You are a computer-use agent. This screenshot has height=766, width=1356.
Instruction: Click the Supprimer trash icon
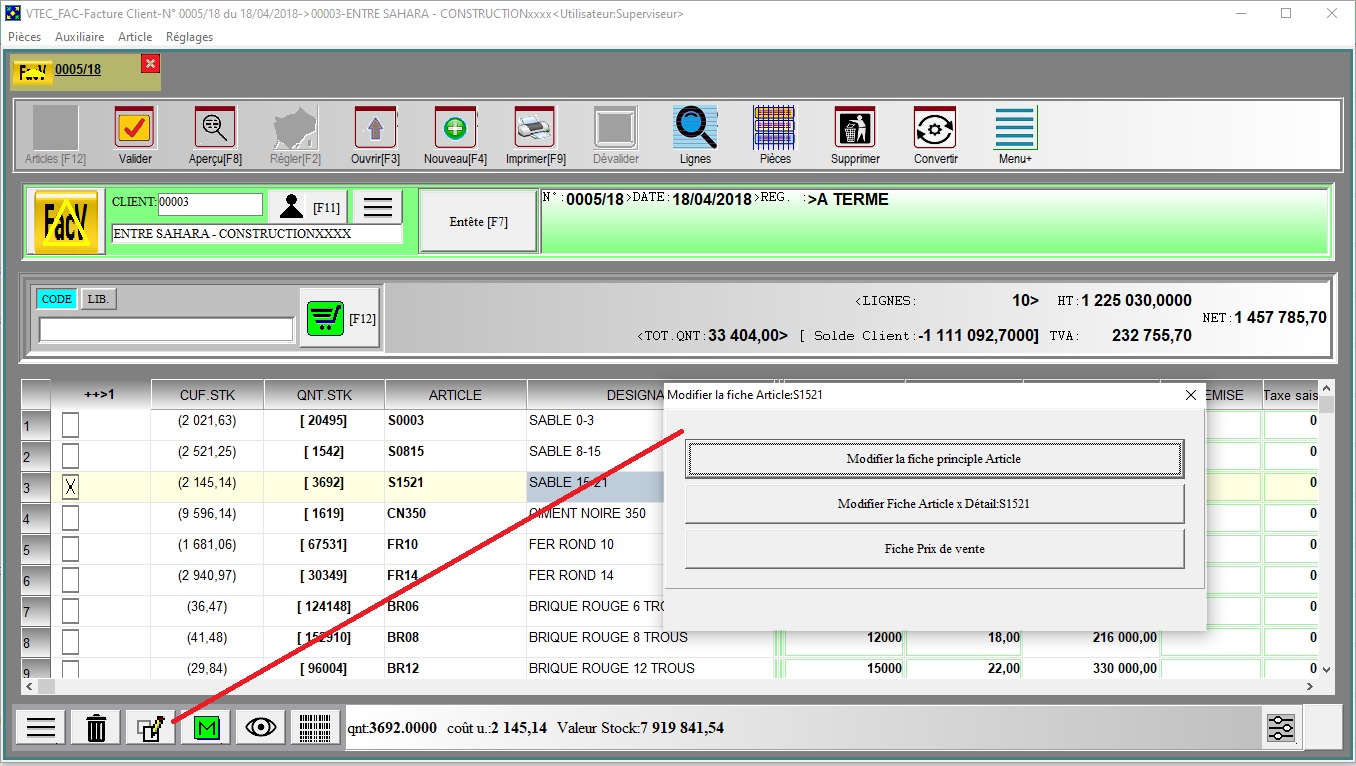855,128
